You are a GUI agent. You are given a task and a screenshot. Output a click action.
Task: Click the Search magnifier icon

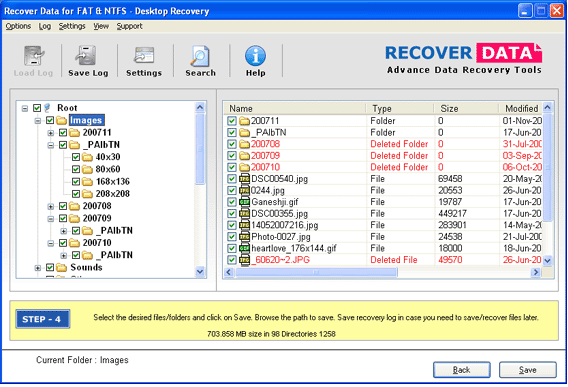[x=200, y=56]
